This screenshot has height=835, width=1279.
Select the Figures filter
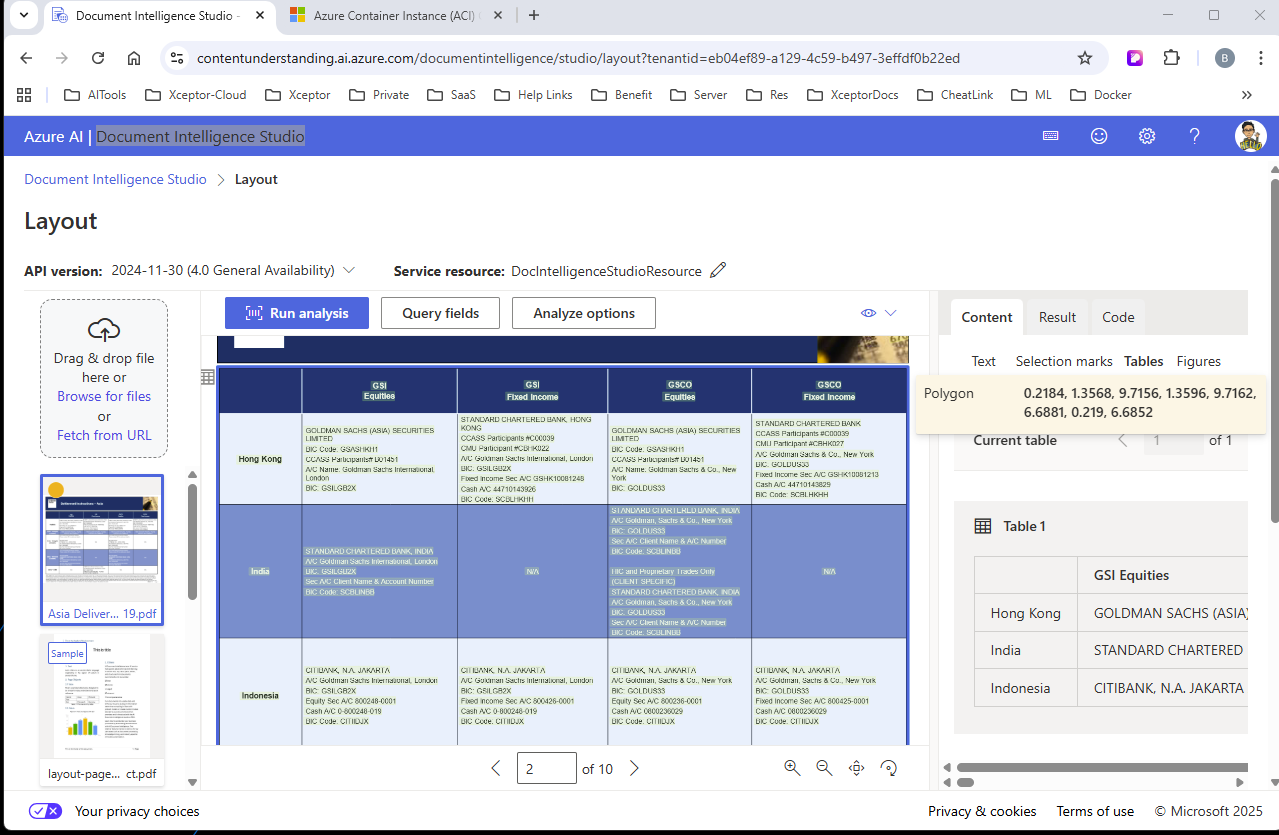[x=1199, y=361]
